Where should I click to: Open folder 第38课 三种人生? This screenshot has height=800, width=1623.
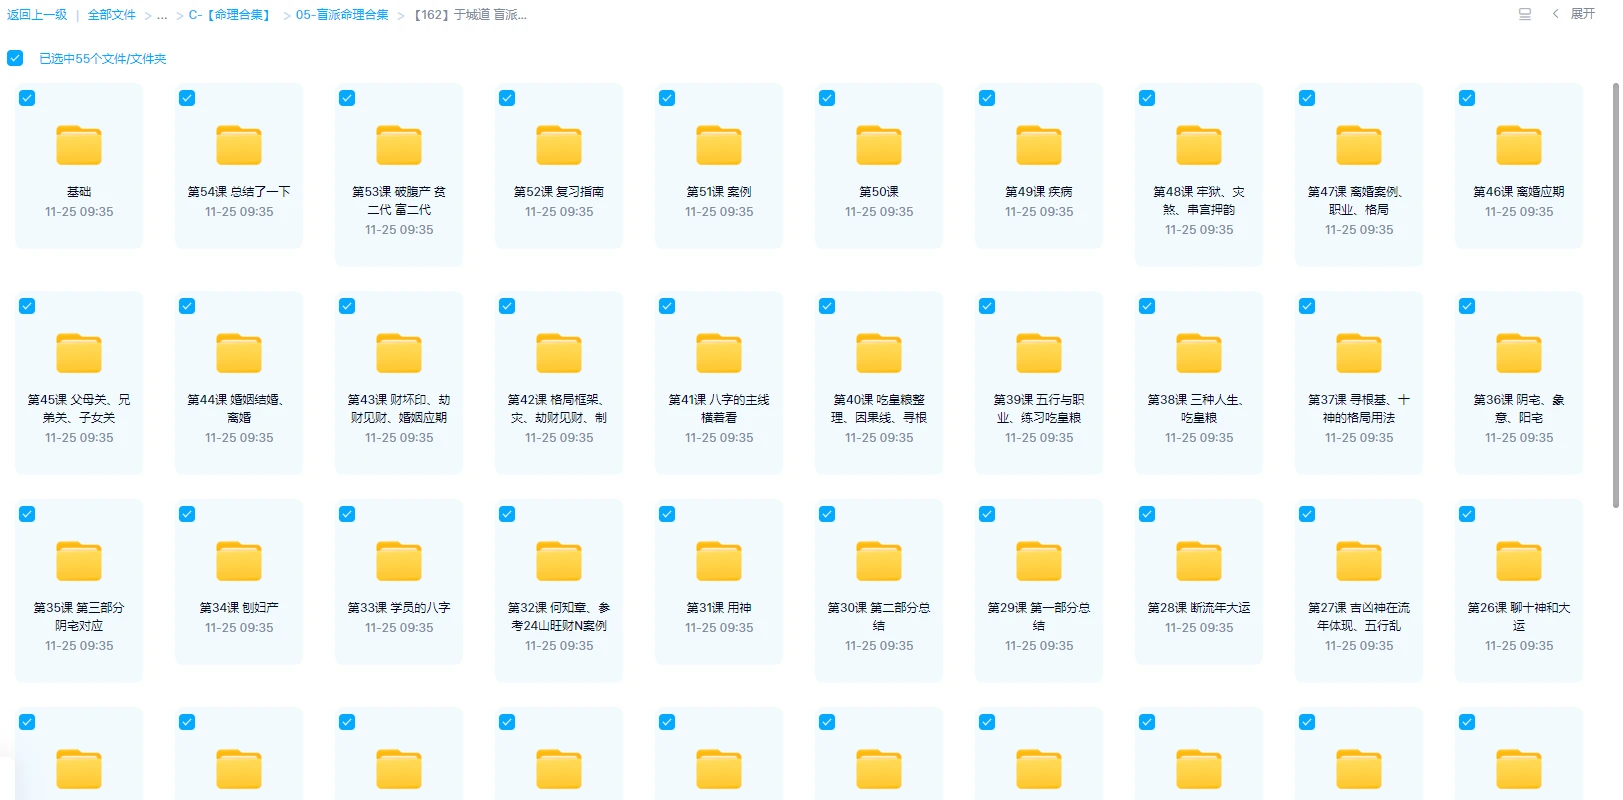(1199, 353)
